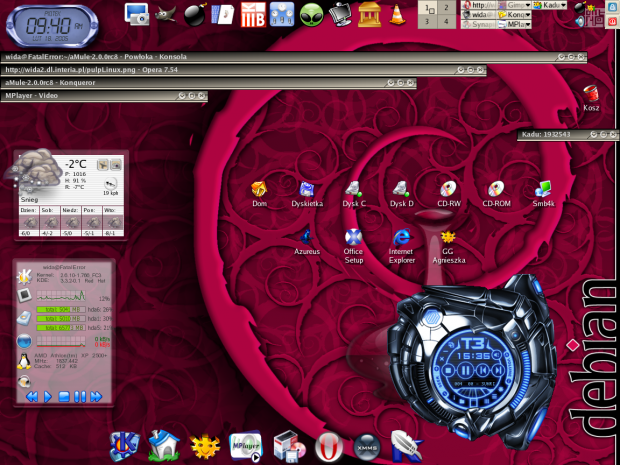The image size is (620, 465).
Task: Open VLC traffic cone launcher
Action: click(397, 14)
